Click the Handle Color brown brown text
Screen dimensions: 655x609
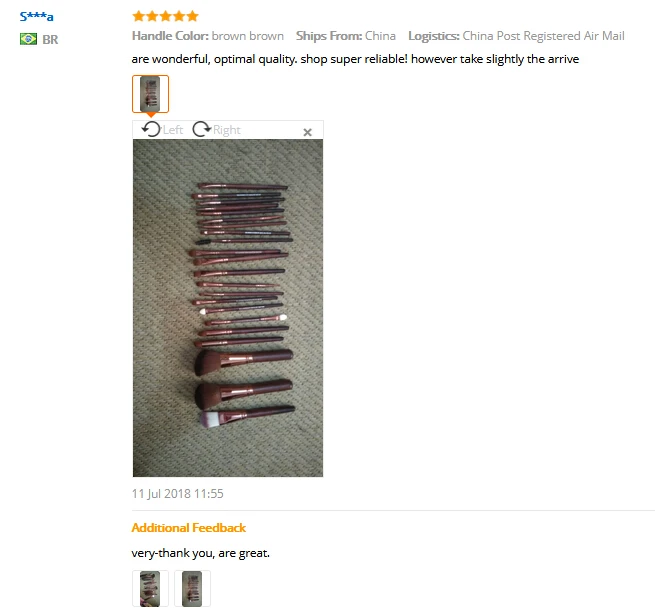(208, 36)
